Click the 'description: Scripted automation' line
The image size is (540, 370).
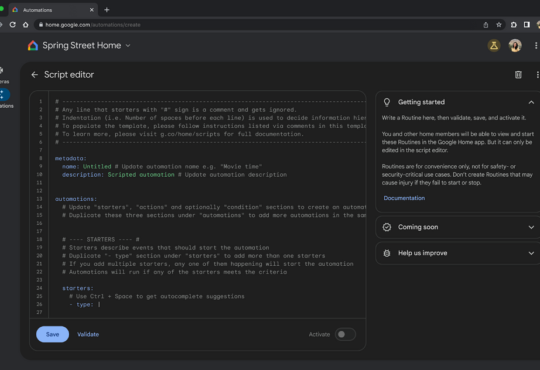click(x=174, y=175)
